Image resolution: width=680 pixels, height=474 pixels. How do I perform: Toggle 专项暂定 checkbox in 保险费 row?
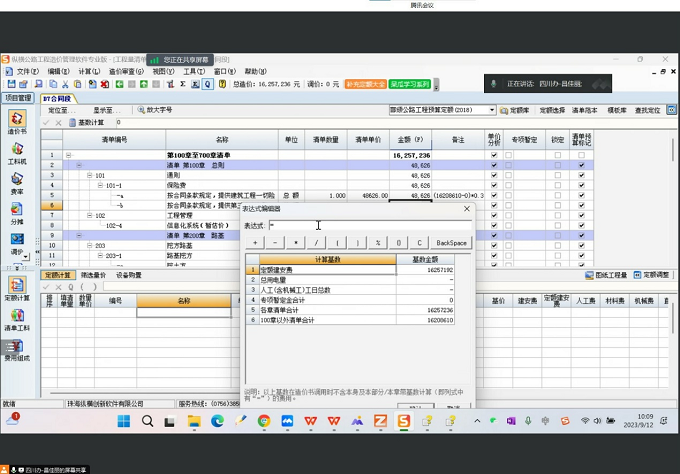point(508,185)
